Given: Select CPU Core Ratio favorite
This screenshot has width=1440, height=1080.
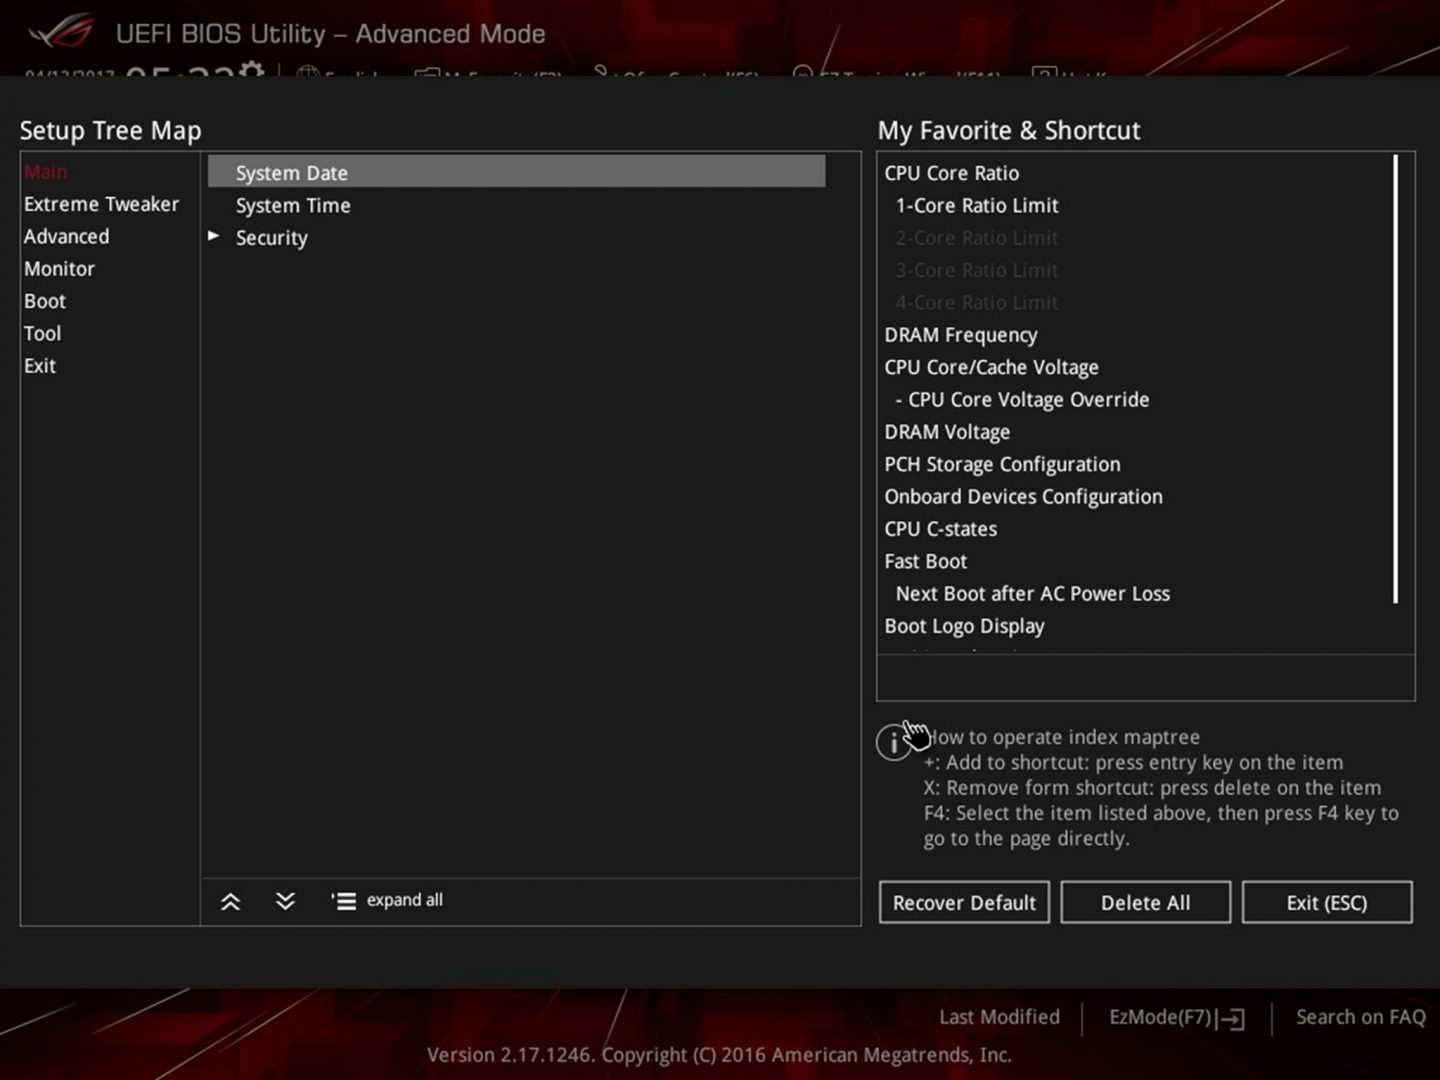Looking at the screenshot, I should click(x=951, y=173).
